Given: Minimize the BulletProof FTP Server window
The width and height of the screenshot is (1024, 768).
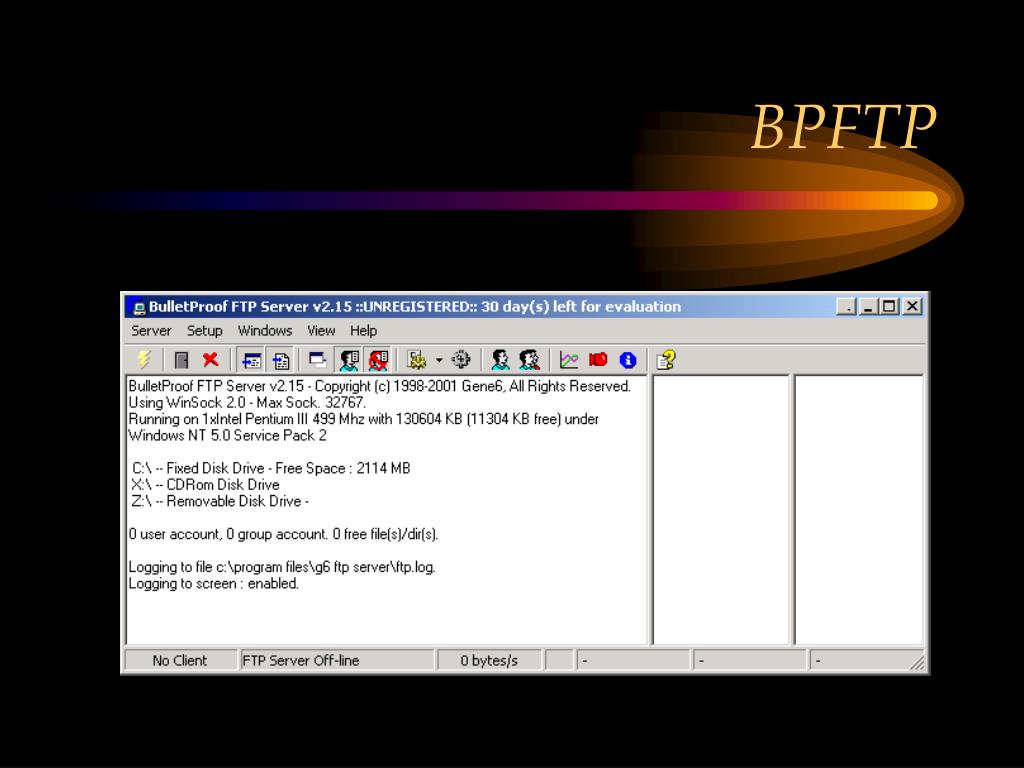Looking at the screenshot, I should (868, 306).
